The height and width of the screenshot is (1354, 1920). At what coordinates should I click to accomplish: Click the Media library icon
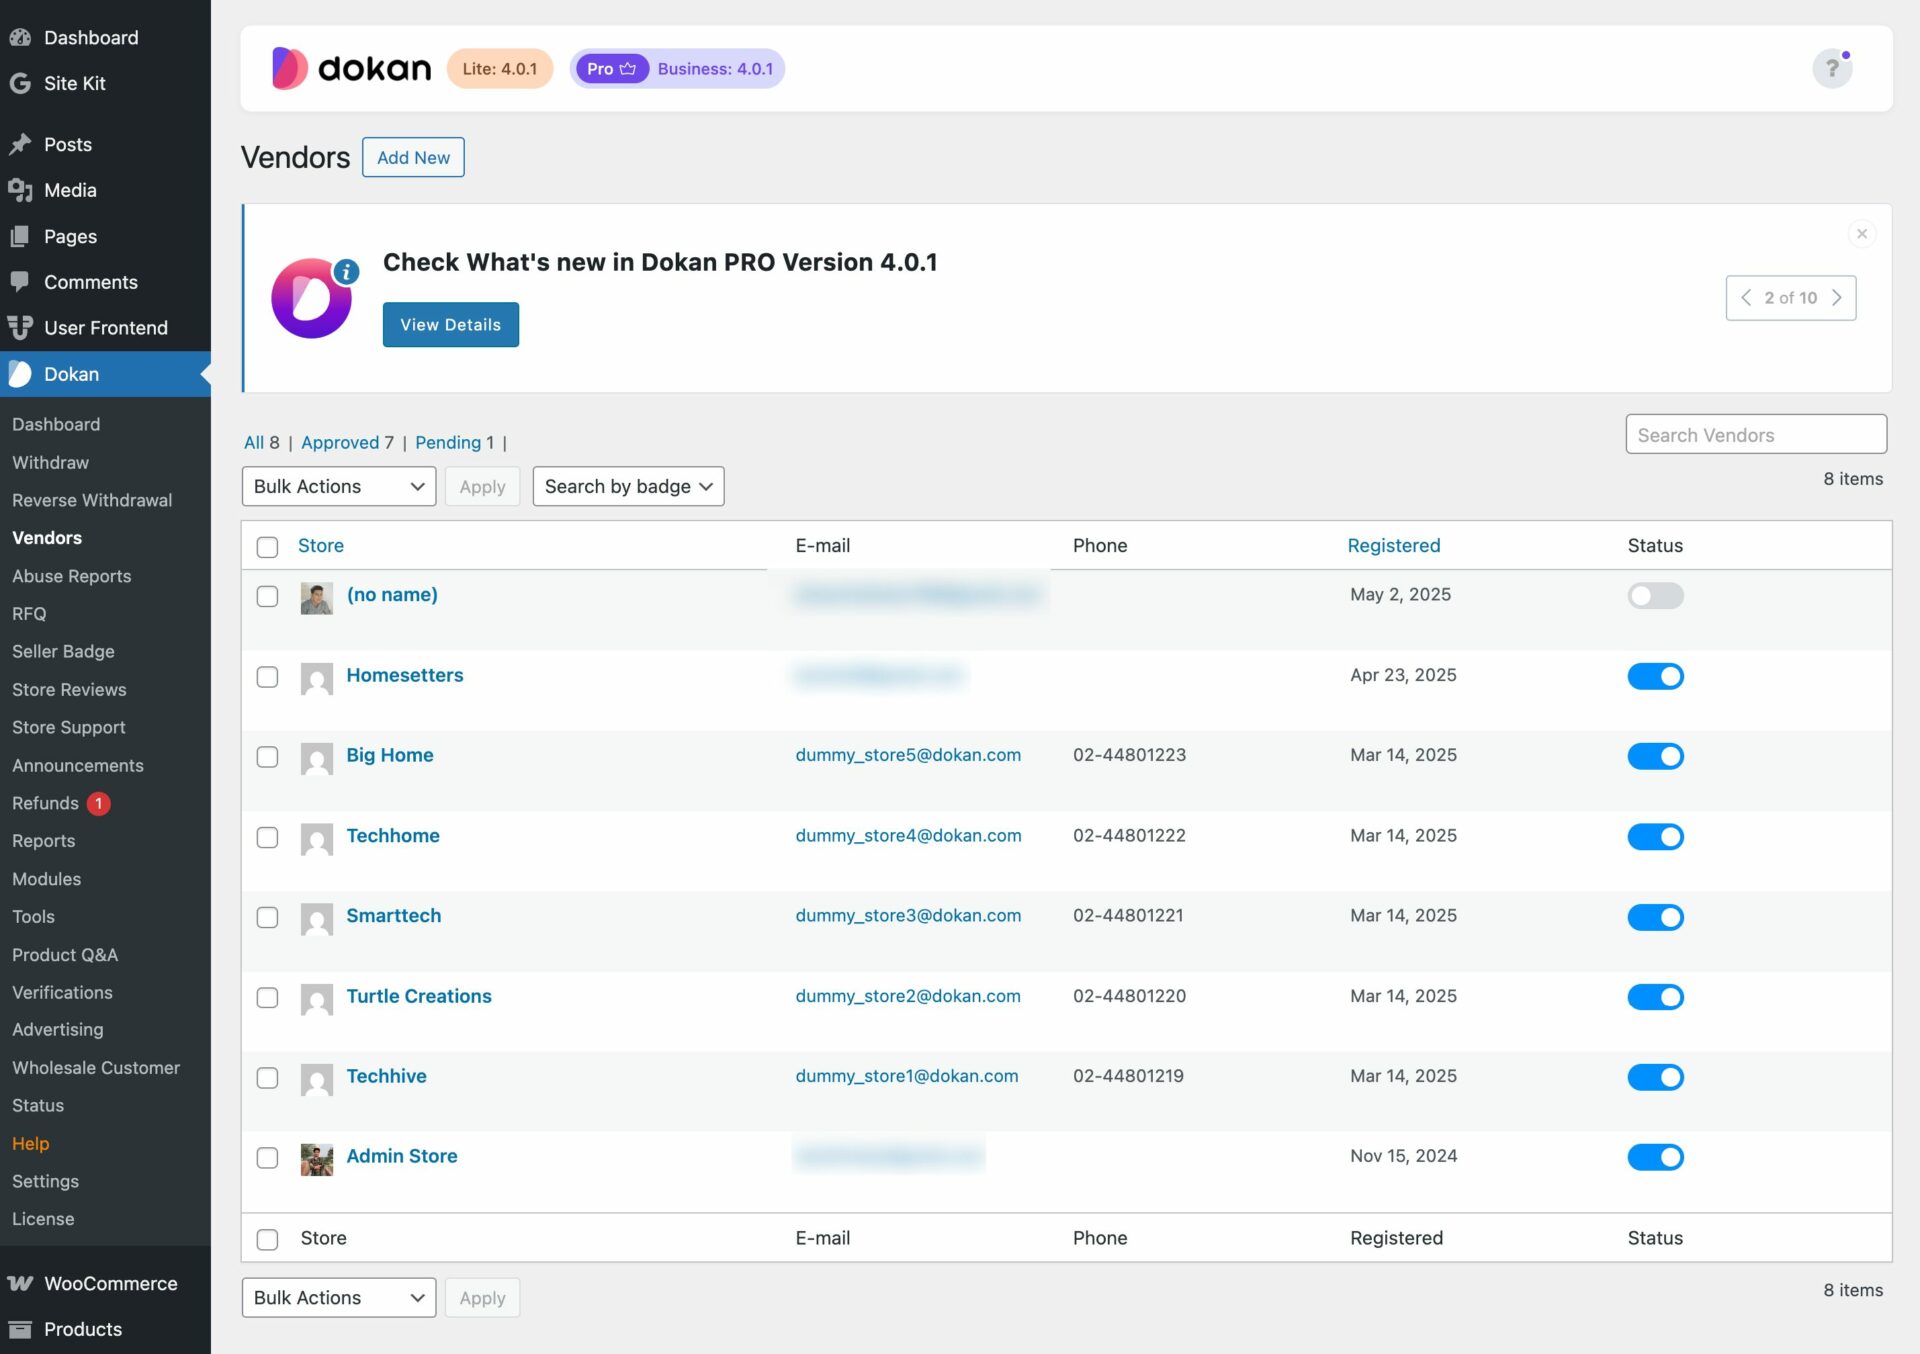[20, 190]
